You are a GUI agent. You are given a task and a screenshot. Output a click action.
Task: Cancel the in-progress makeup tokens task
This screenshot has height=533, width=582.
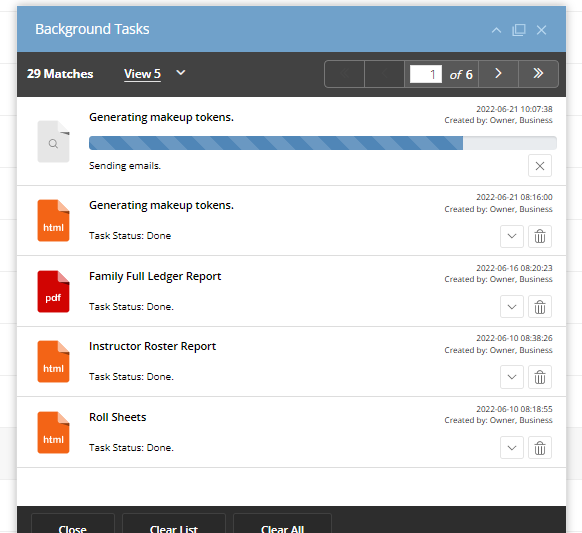[540, 166]
